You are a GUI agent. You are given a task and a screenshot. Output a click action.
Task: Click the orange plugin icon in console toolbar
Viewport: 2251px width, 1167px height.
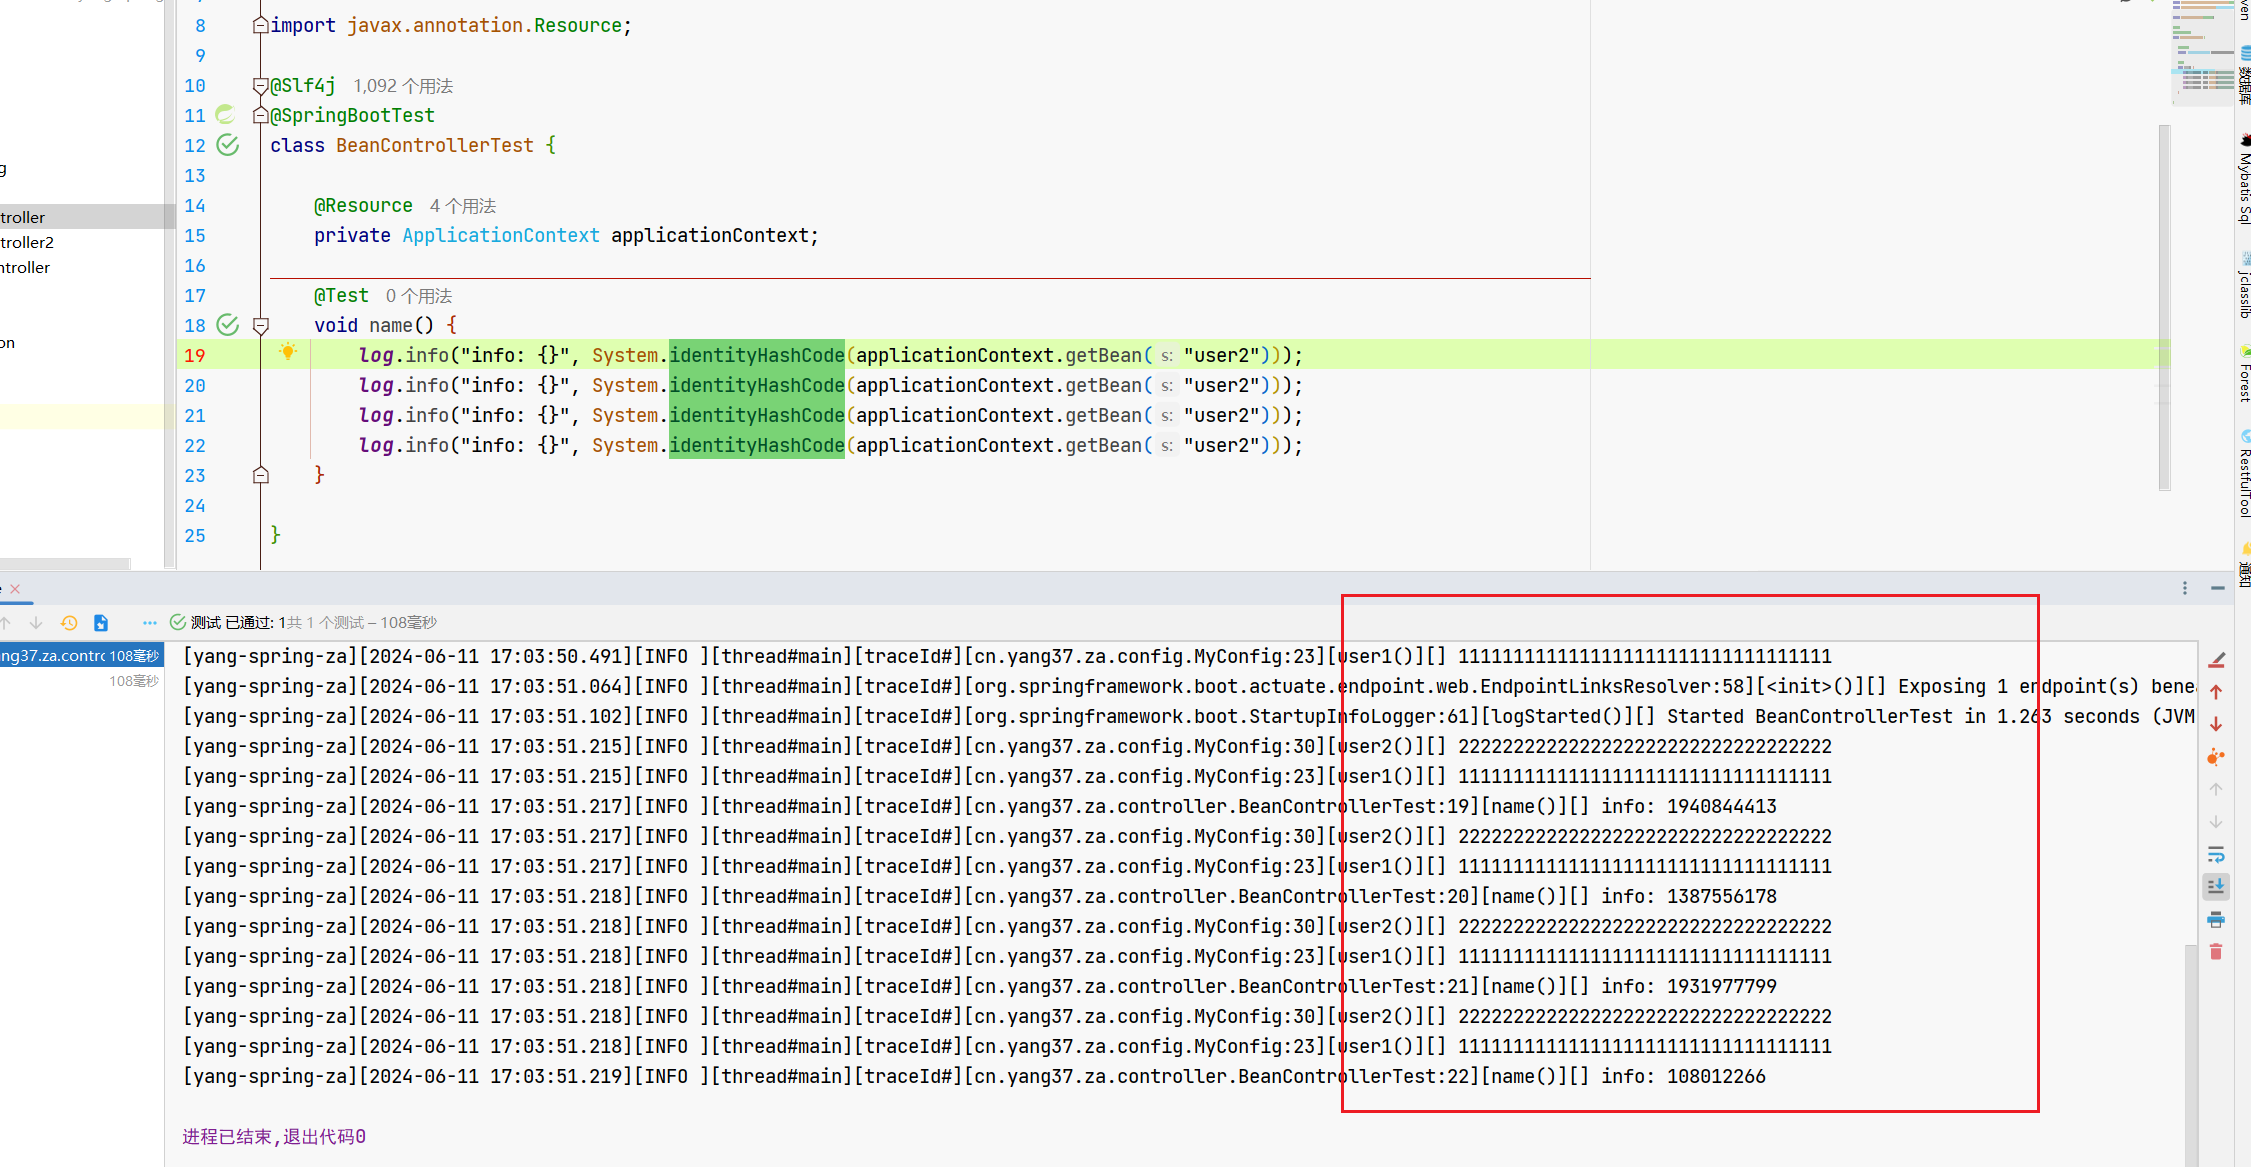pos(2216,757)
